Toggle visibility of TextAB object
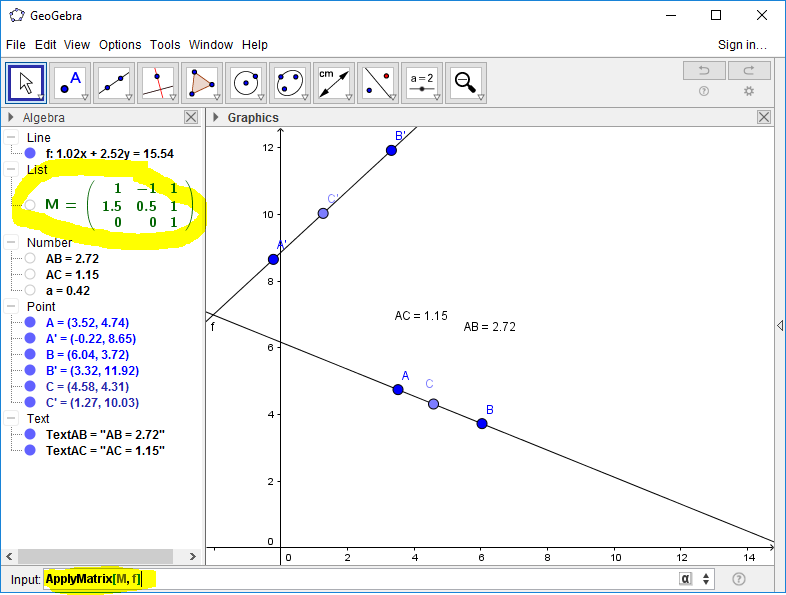The height and width of the screenshot is (595, 786). click(30, 434)
